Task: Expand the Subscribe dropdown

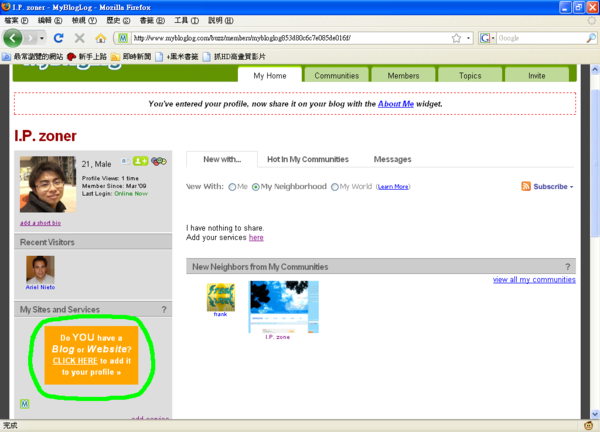Action: pyautogui.click(x=572, y=187)
